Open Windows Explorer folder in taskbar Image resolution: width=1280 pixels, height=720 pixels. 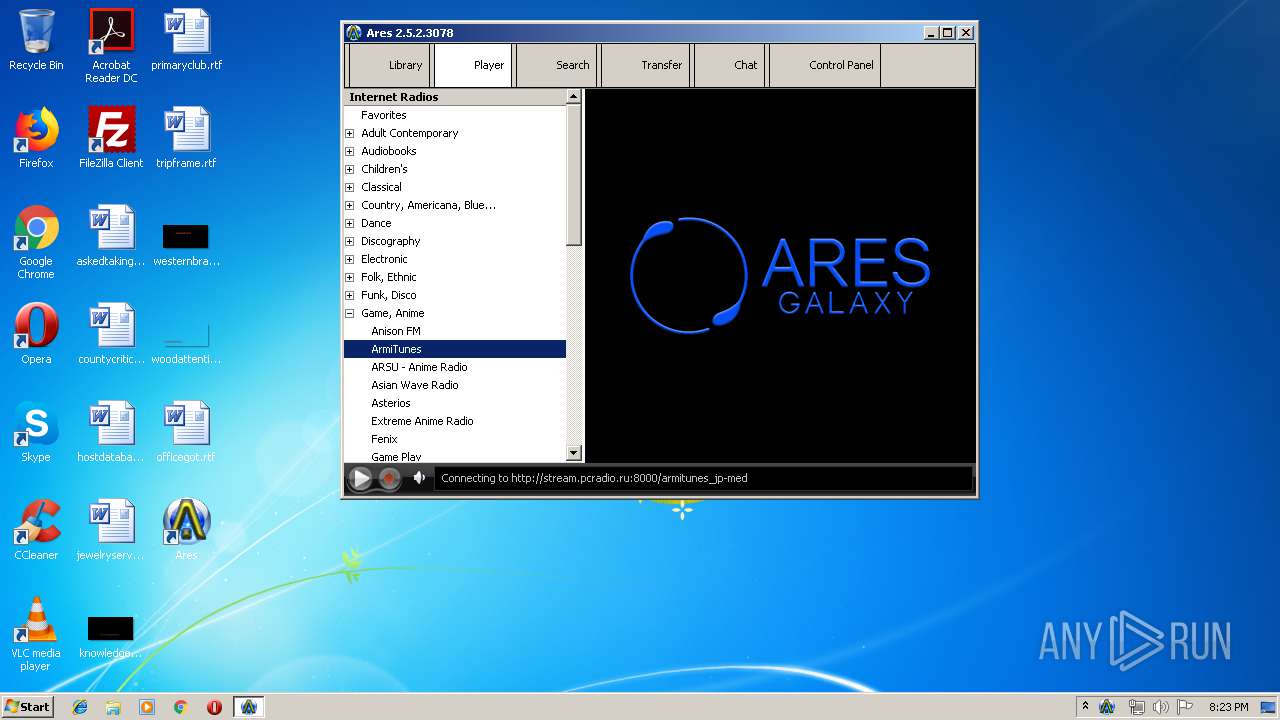(113, 707)
